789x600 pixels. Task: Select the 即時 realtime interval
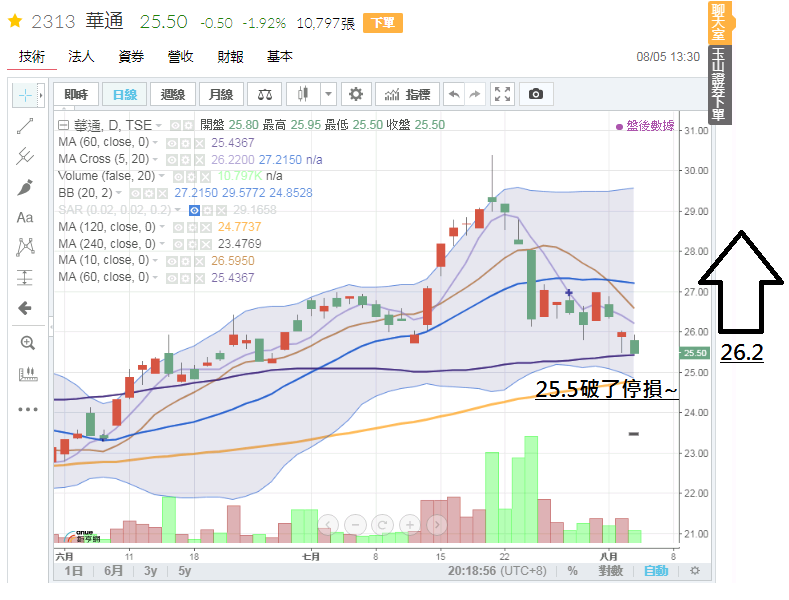tap(76, 94)
